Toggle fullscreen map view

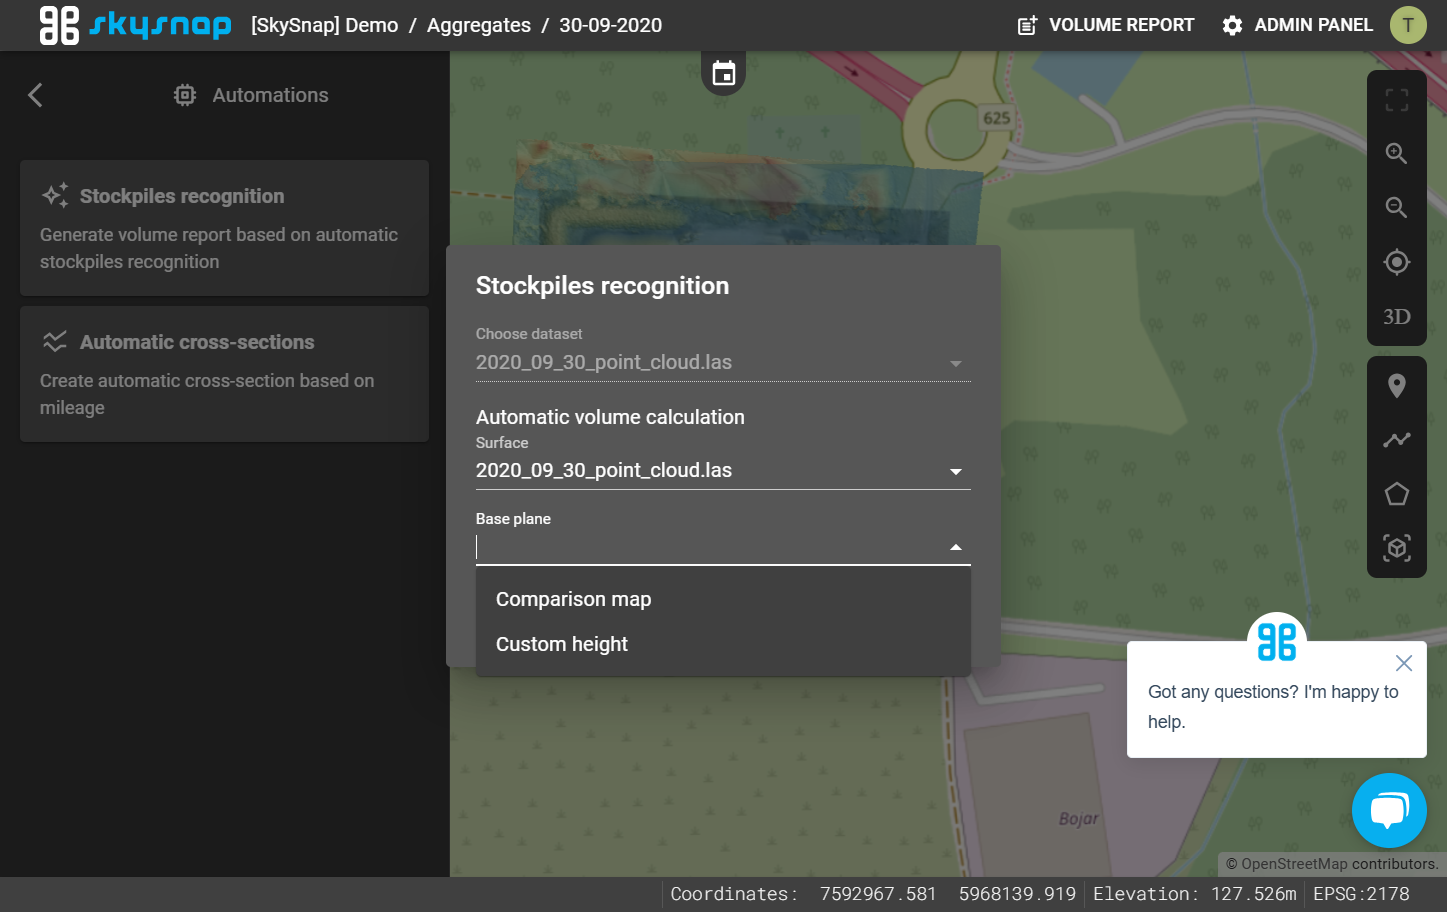pyautogui.click(x=1397, y=100)
